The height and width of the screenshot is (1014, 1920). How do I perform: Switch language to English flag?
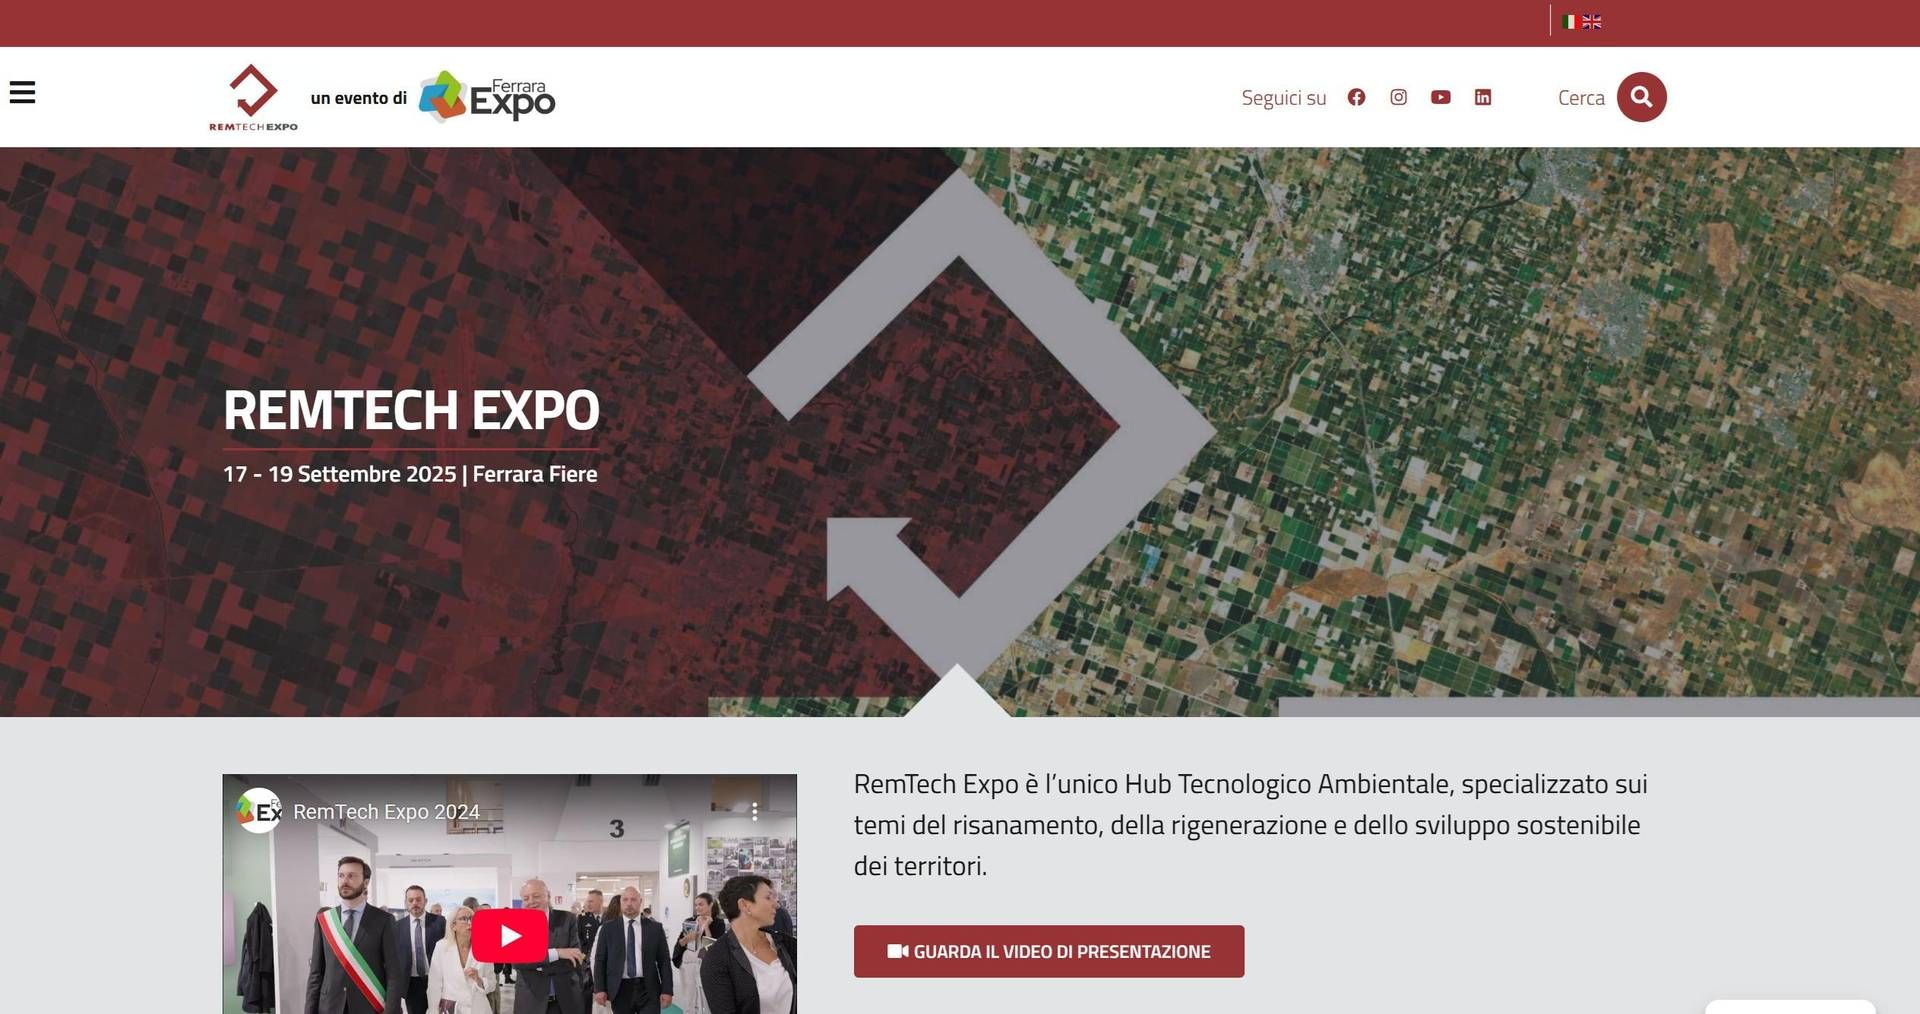(1592, 22)
